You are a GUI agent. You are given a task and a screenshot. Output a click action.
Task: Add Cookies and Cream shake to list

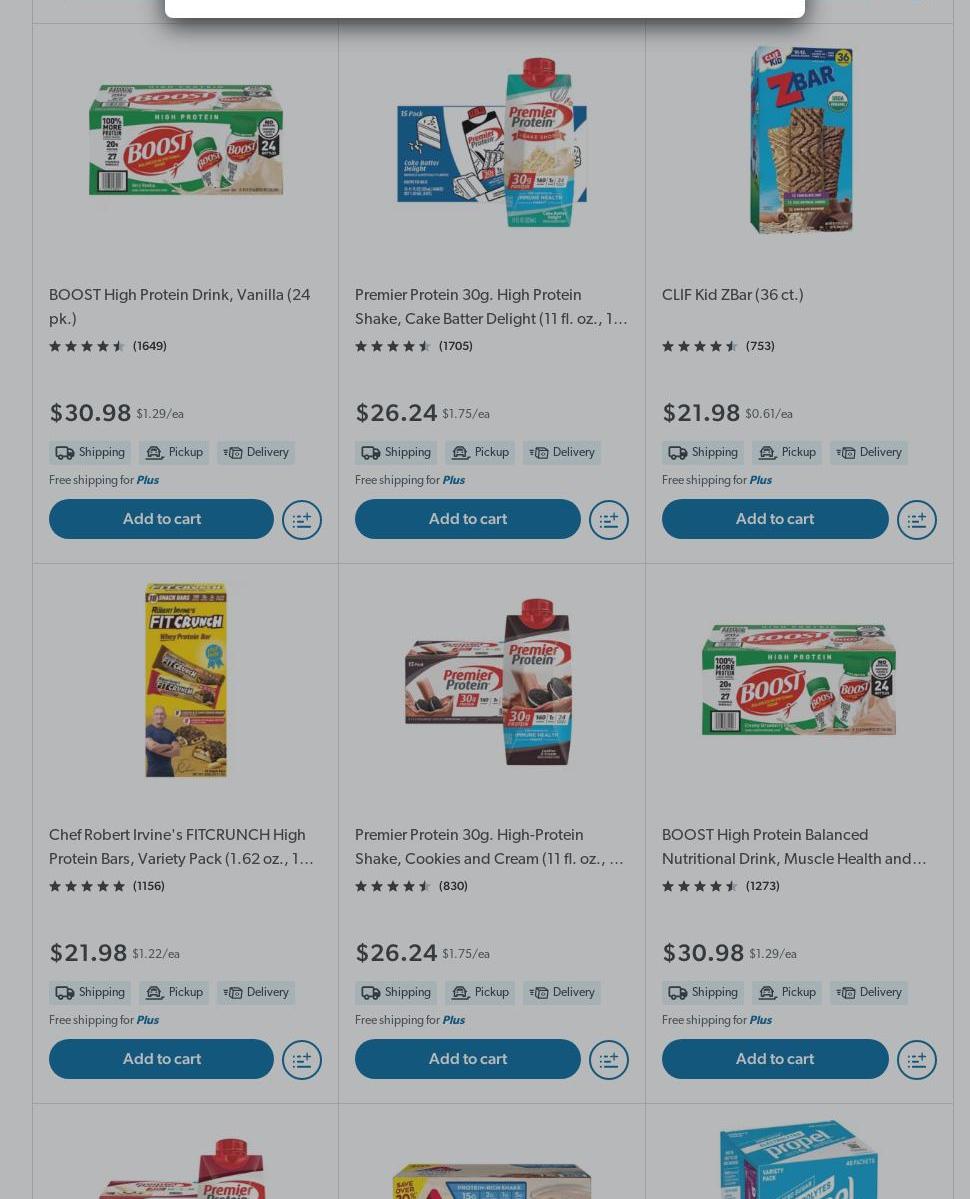tap(609, 1060)
